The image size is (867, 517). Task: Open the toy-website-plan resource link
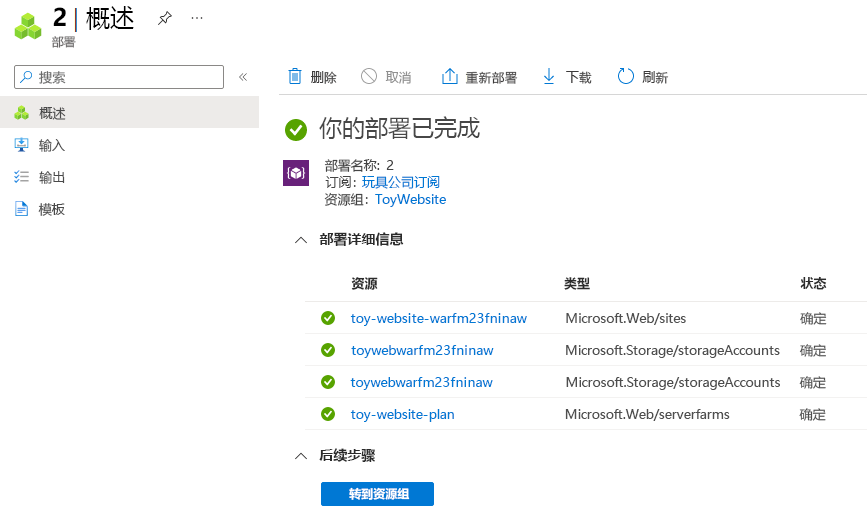click(403, 414)
